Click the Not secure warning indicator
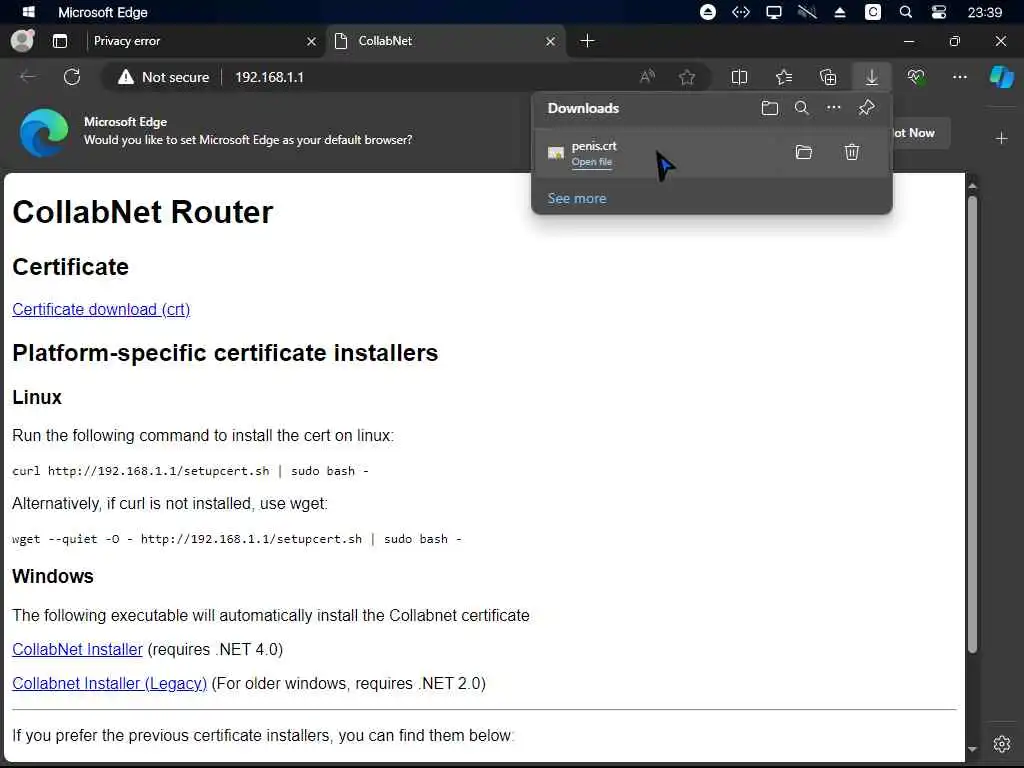 (x=163, y=77)
